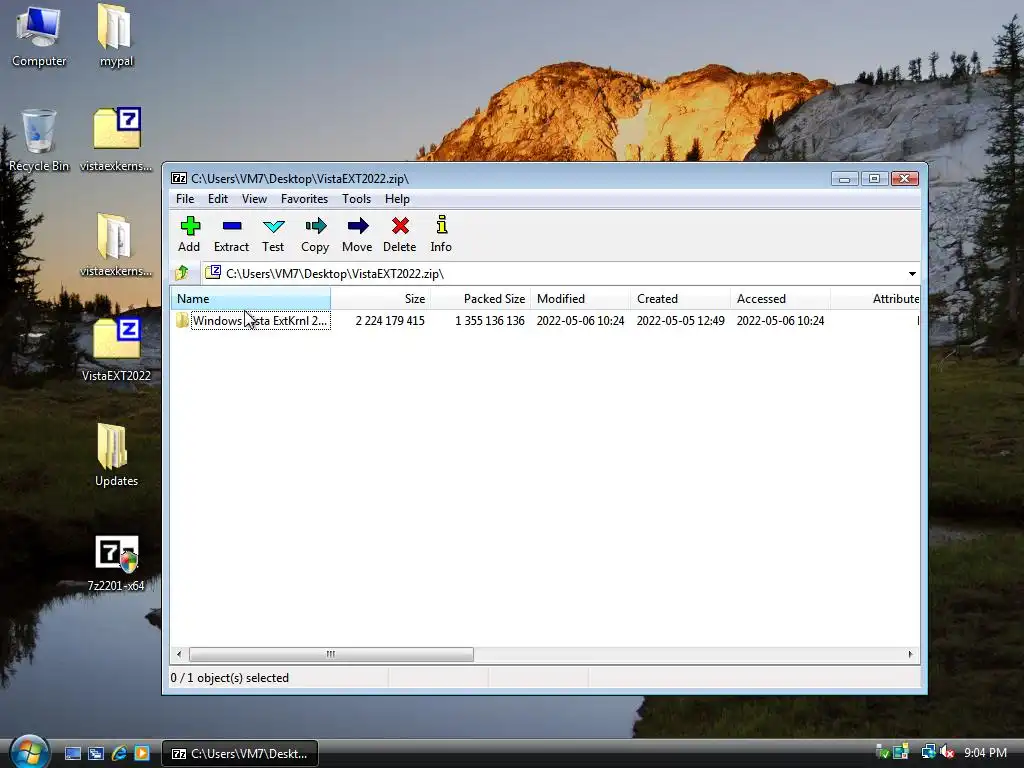Click the muted volume tray icon
The width and height of the screenshot is (1024, 768).
(x=948, y=753)
